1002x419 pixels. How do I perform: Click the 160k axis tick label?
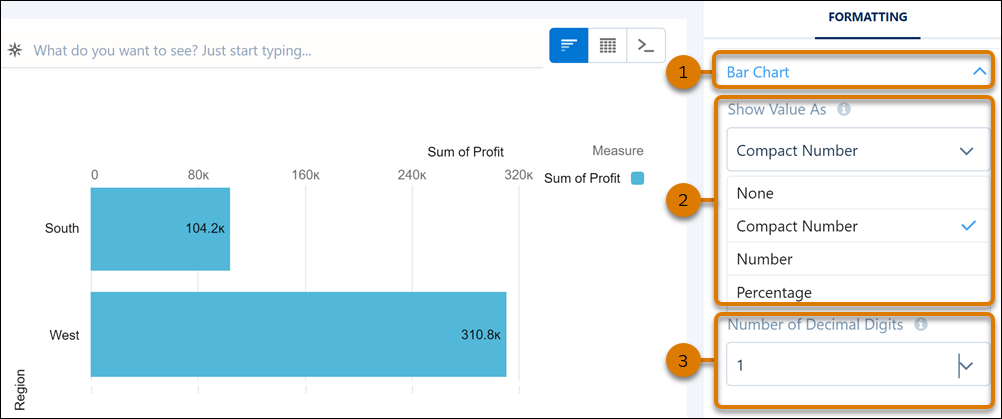click(305, 176)
